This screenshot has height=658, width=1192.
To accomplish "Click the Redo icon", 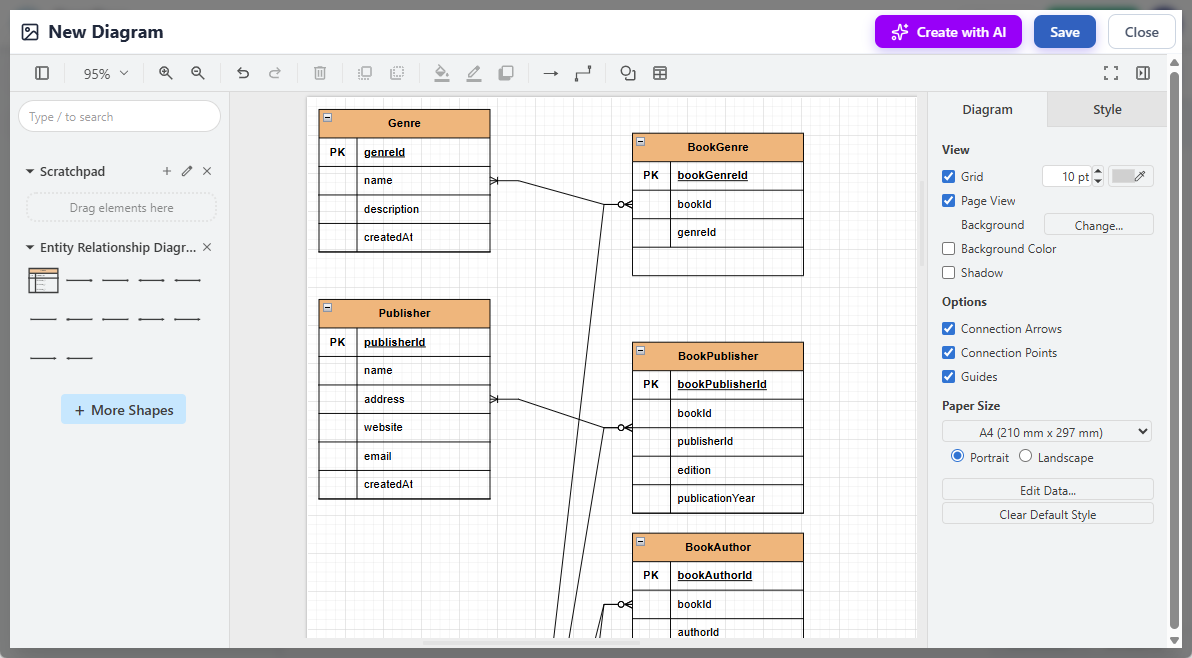I will click(275, 72).
